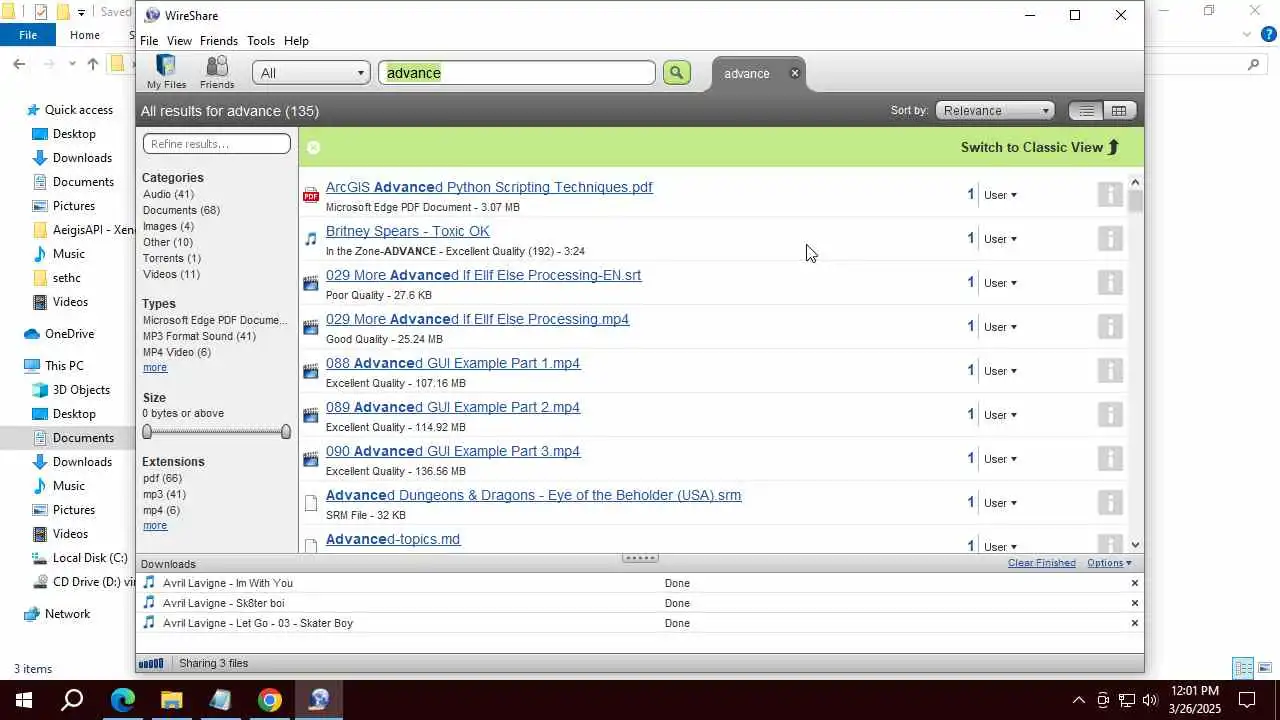Viewport: 1280px width, 720px height.
Task: Open the Help menu
Action: pyautogui.click(x=296, y=41)
